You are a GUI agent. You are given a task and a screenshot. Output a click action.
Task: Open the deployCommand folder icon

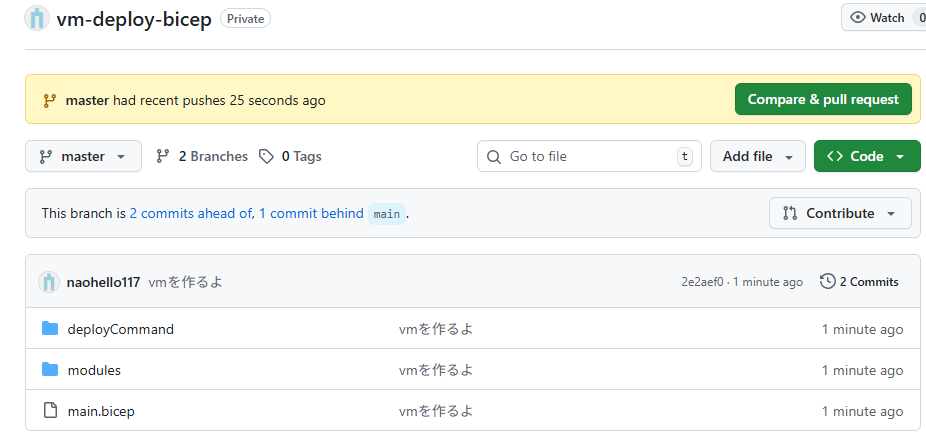[x=50, y=329]
